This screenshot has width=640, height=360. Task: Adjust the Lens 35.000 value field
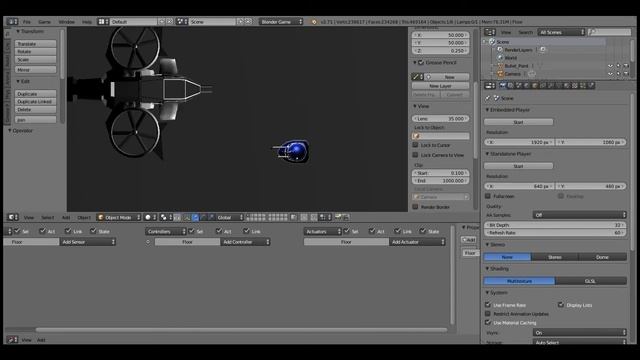(440, 119)
